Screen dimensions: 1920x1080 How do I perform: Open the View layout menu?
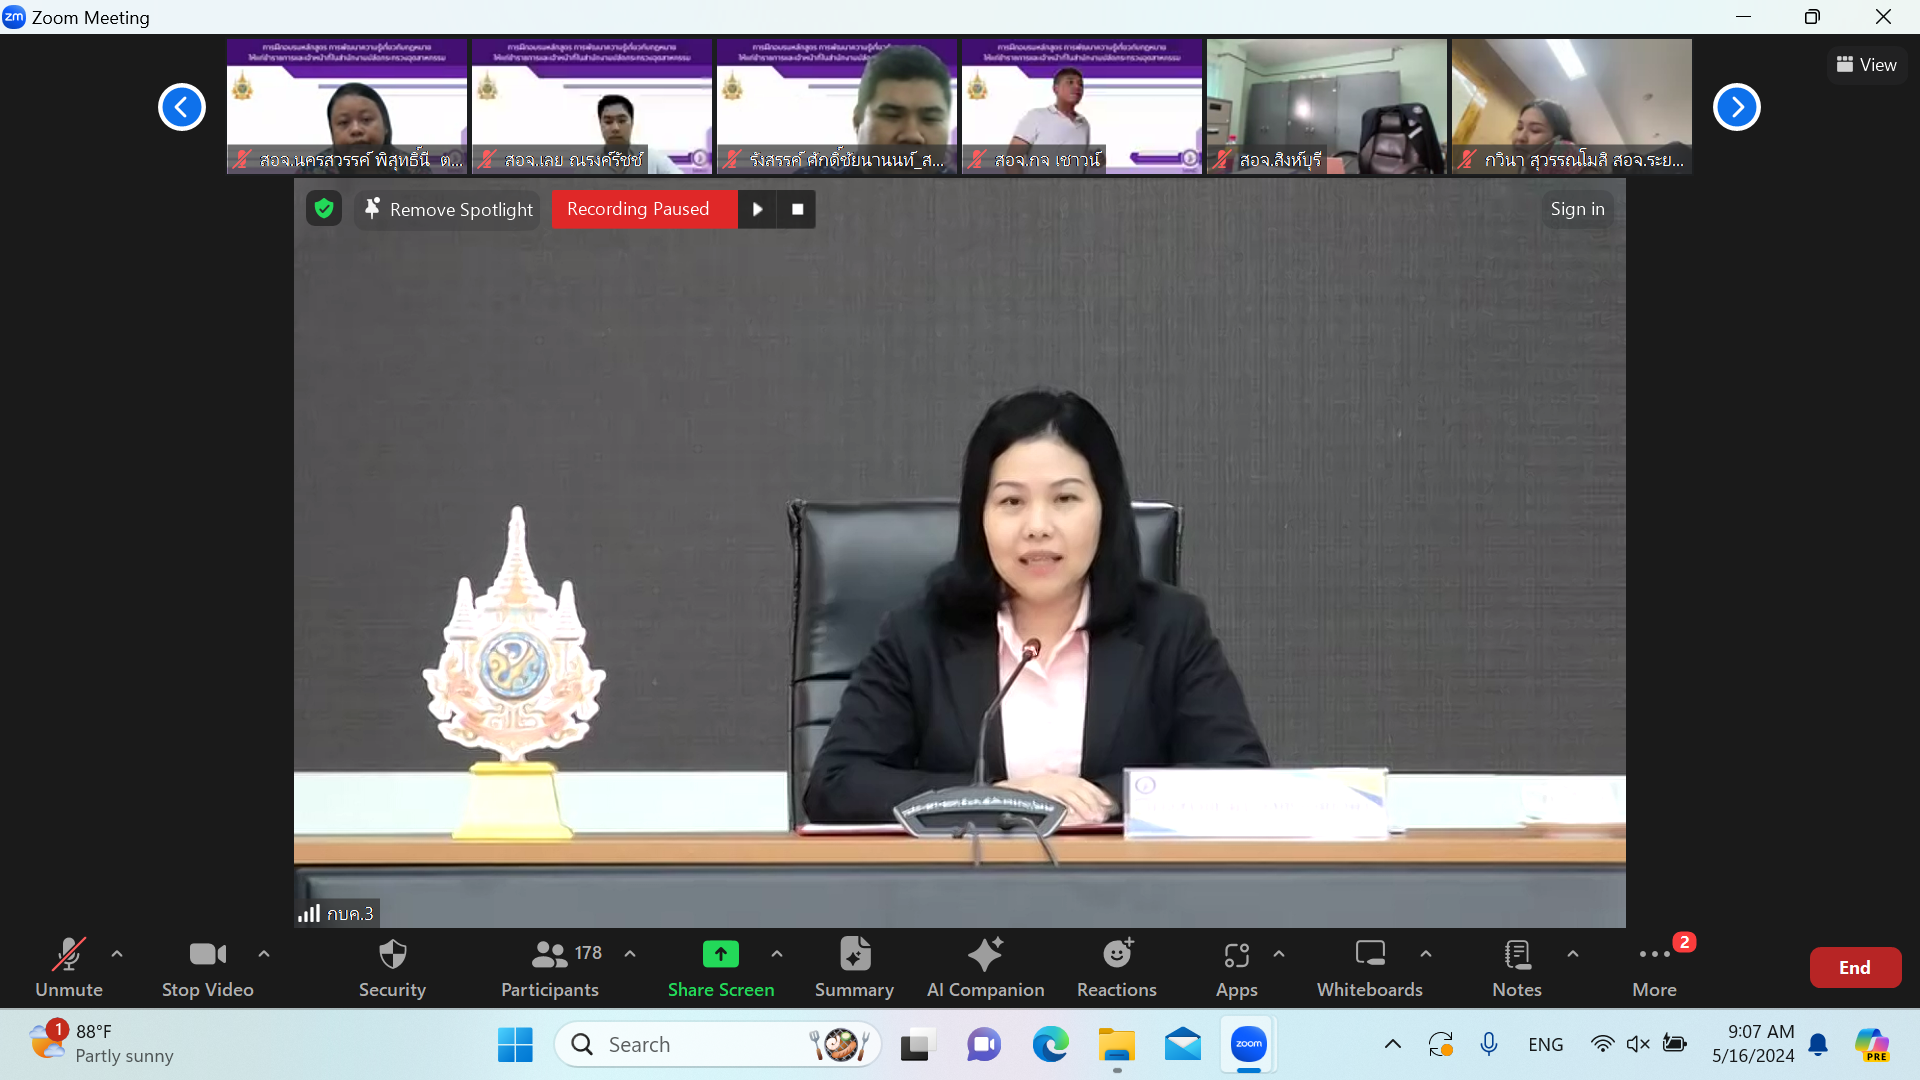[x=1866, y=65]
